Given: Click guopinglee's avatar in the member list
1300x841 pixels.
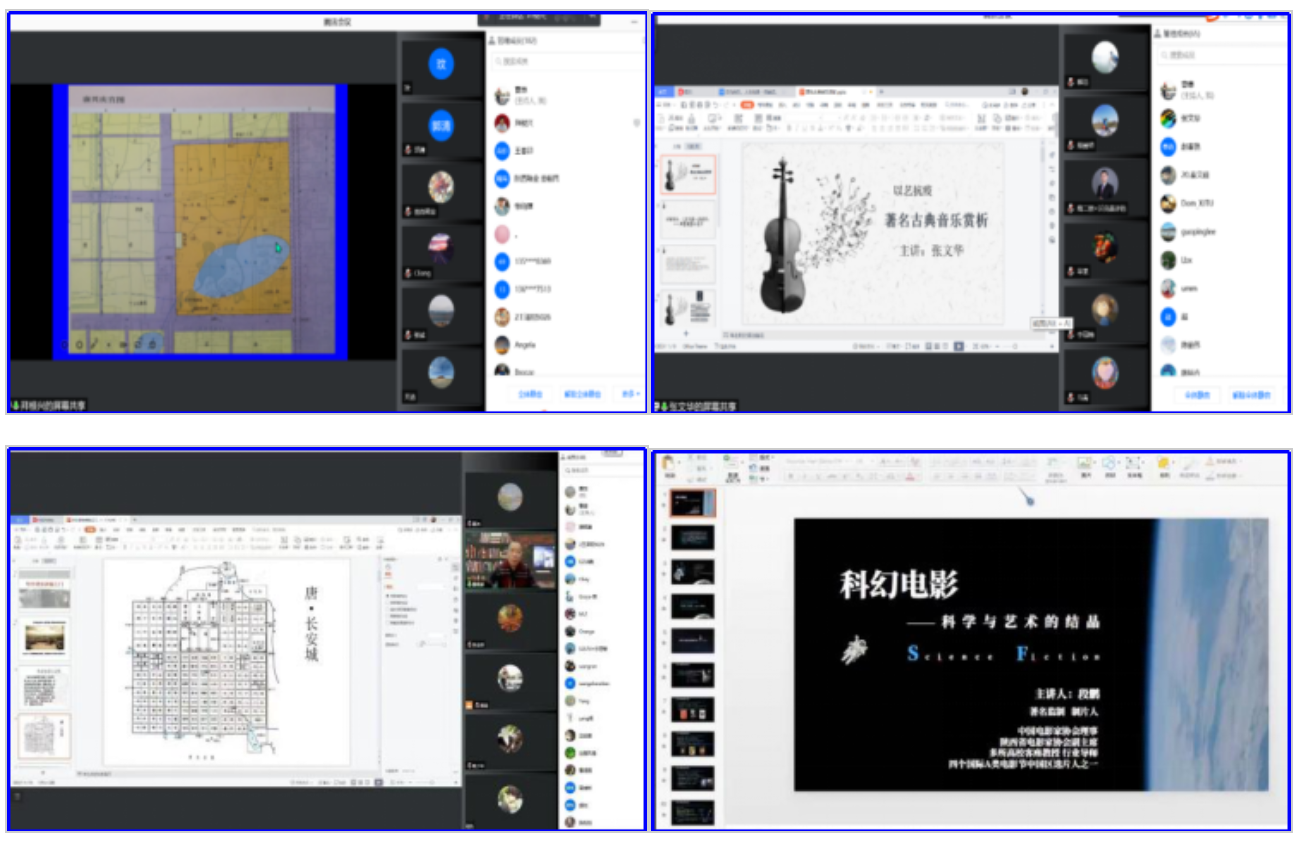Looking at the screenshot, I should click(1168, 231).
